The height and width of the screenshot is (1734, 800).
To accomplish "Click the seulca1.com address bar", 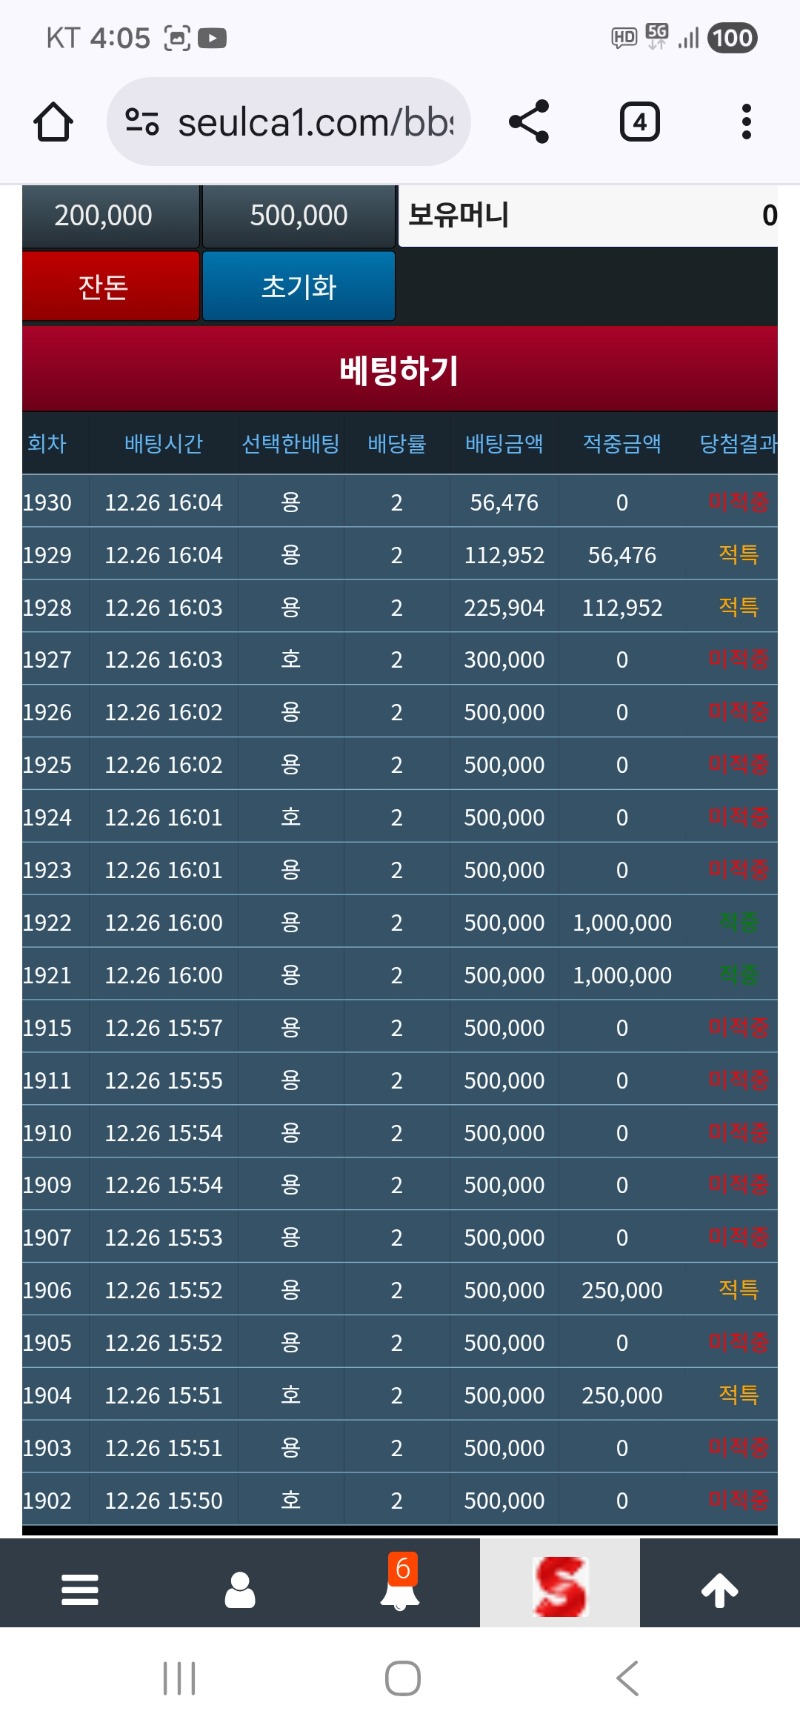I will [x=315, y=122].
